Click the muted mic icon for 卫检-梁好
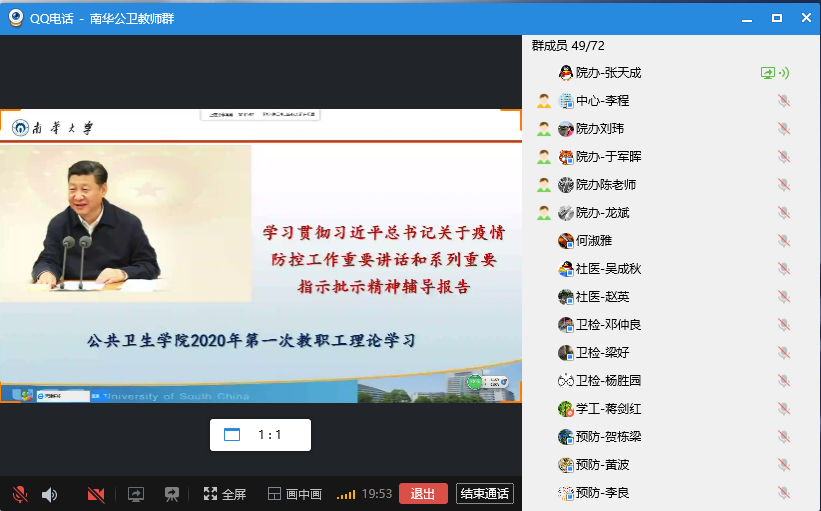 (783, 353)
